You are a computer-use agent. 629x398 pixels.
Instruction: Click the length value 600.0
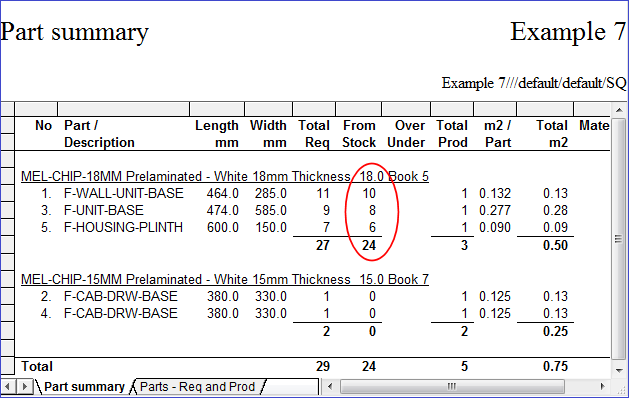(223, 227)
